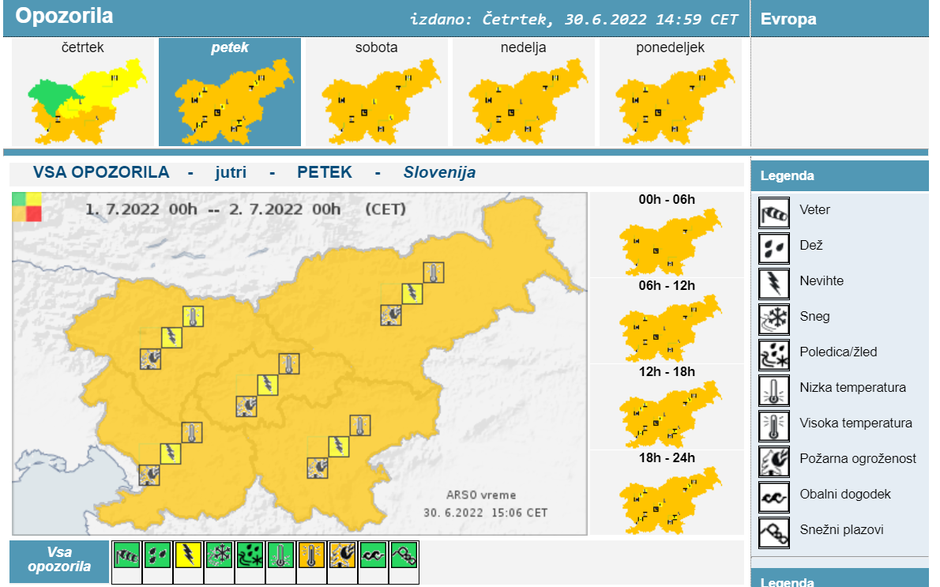
Task: Select the snow warning filter in bottom bar
Action: (x=219, y=555)
